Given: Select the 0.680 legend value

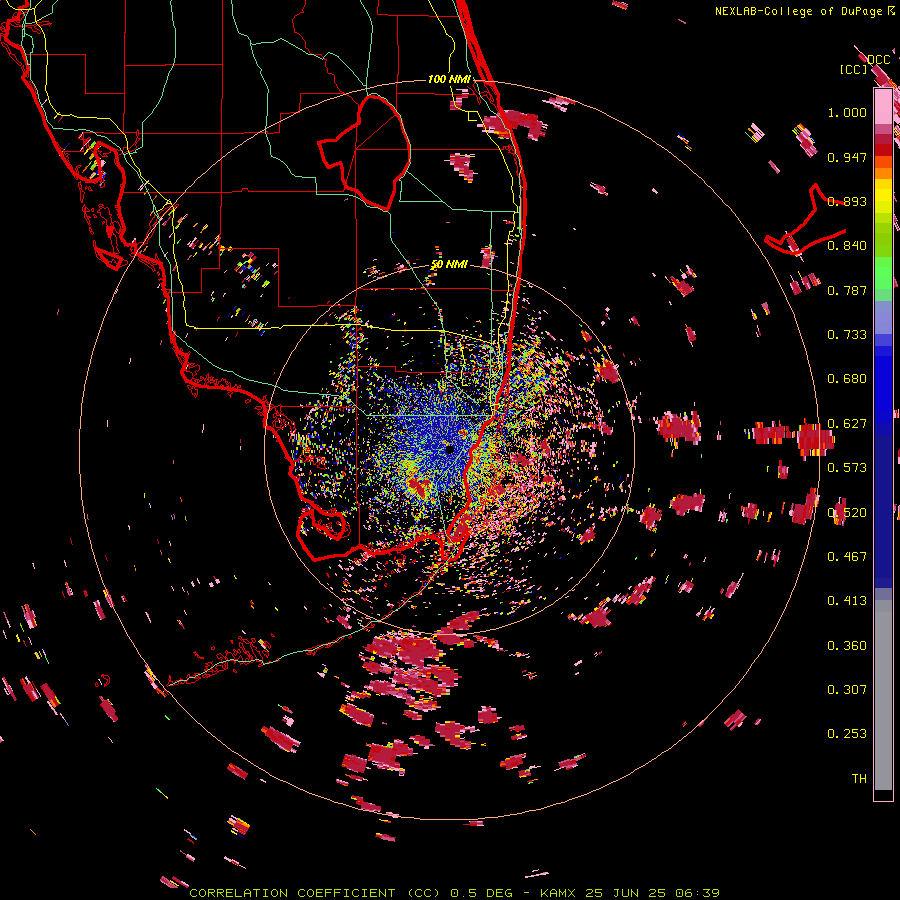Looking at the screenshot, I should 847,379.
